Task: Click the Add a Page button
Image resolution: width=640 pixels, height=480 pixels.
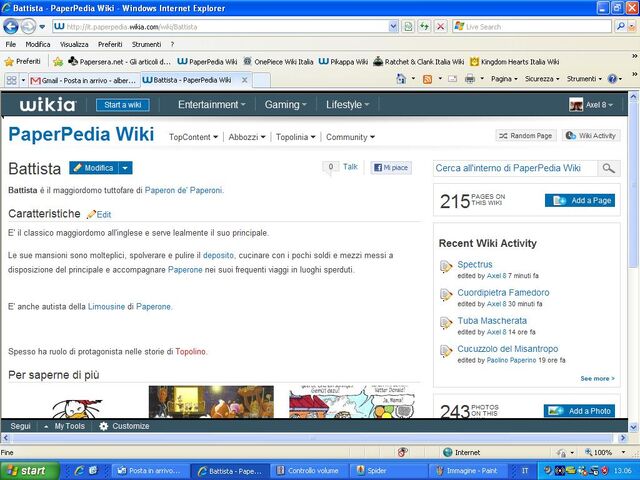Action: point(580,200)
